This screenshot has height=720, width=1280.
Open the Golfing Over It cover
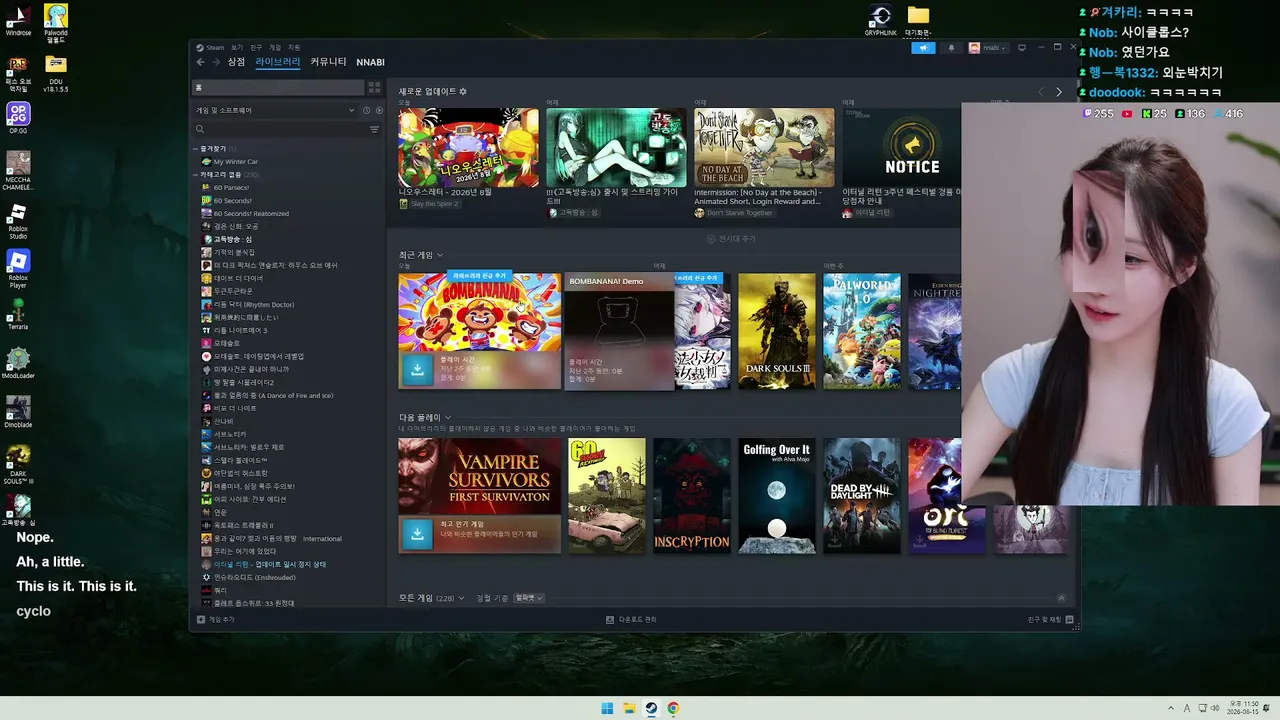coord(777,496)
